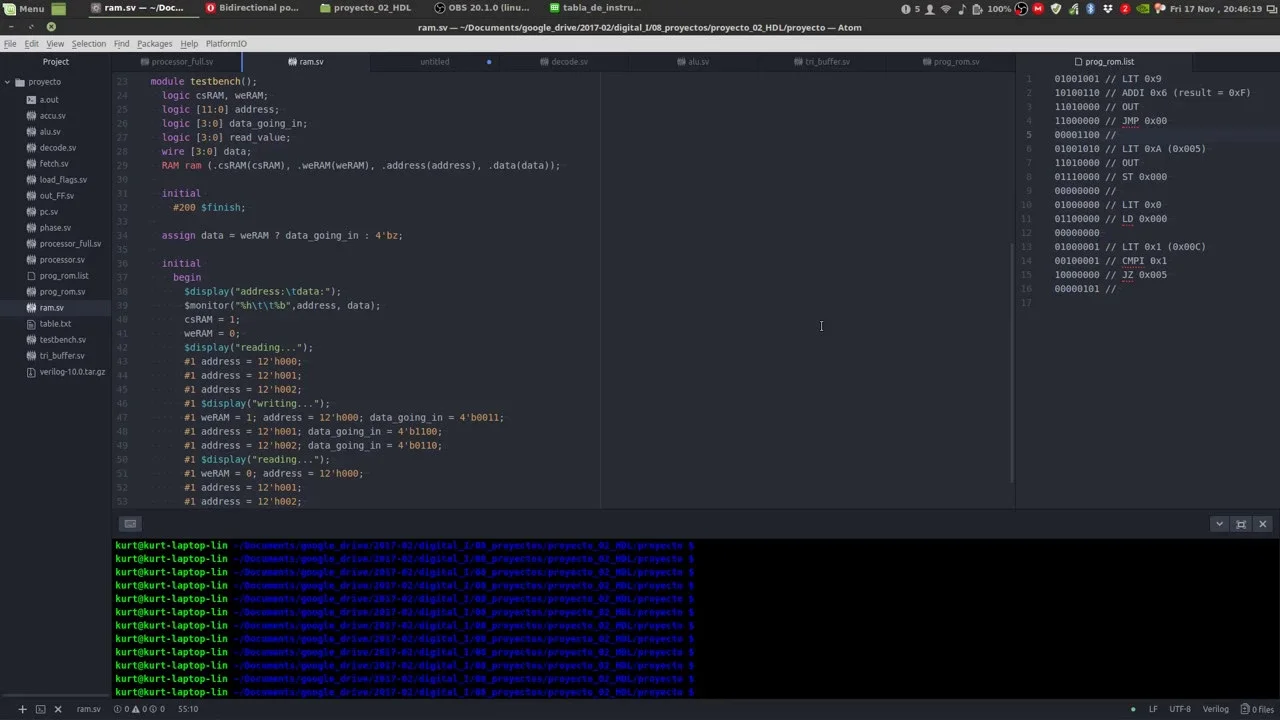1280x720 pixels.
Task: Open a new terminal with plus icon
Action: point(22,709)
